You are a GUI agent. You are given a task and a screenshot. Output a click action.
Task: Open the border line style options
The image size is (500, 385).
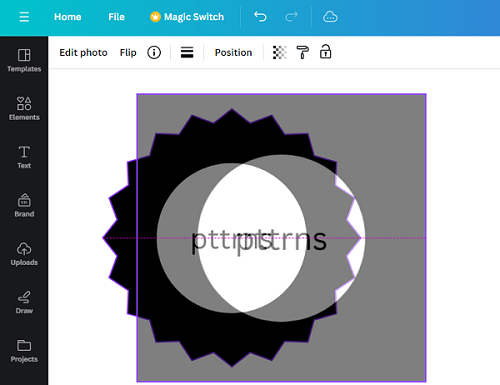pyautogui.click(x=187, y=53)
